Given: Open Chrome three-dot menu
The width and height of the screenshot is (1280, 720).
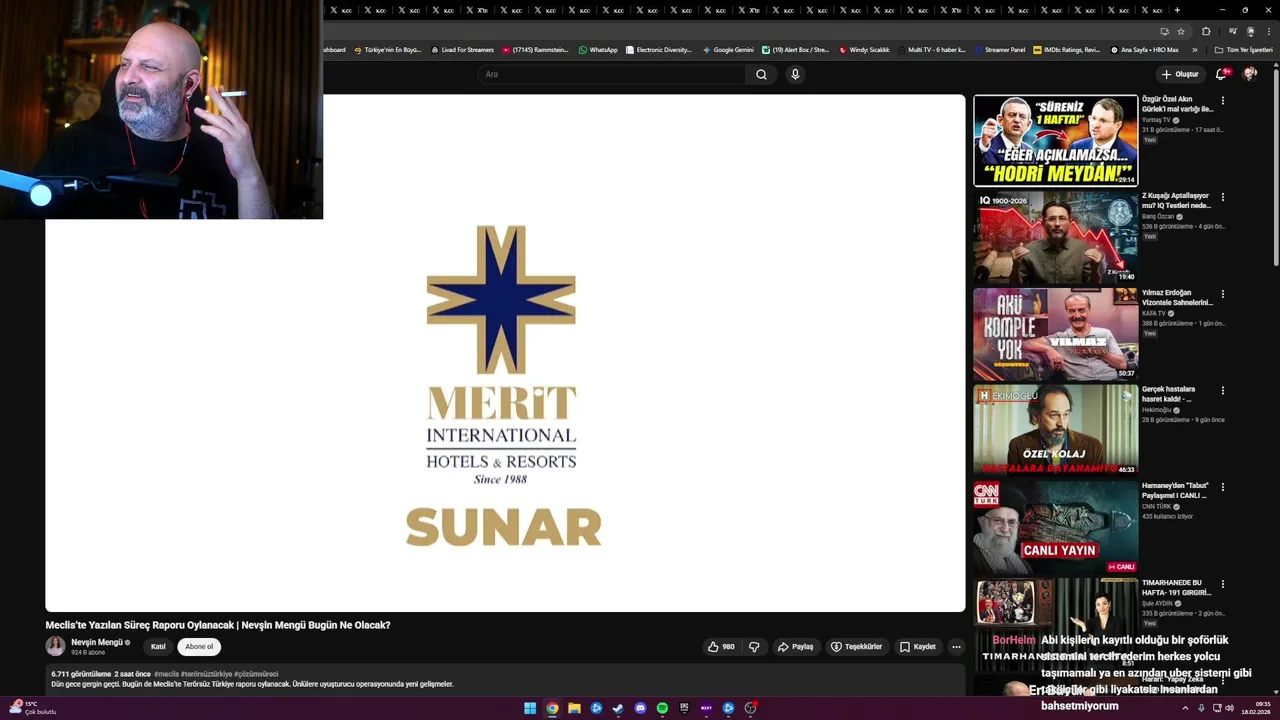Looking at the screenshot, I should [1268, 31].
